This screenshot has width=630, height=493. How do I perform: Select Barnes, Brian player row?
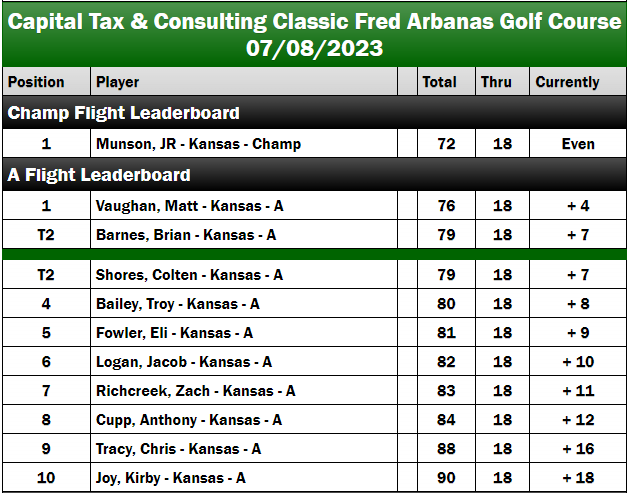point(315,234)
